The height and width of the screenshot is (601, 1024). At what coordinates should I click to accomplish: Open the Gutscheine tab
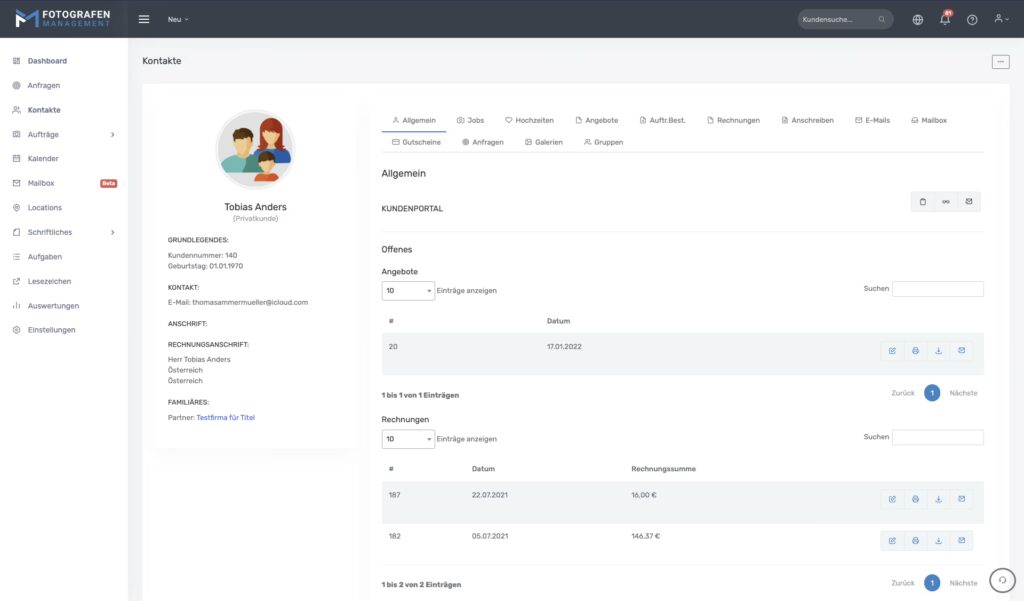416,142
